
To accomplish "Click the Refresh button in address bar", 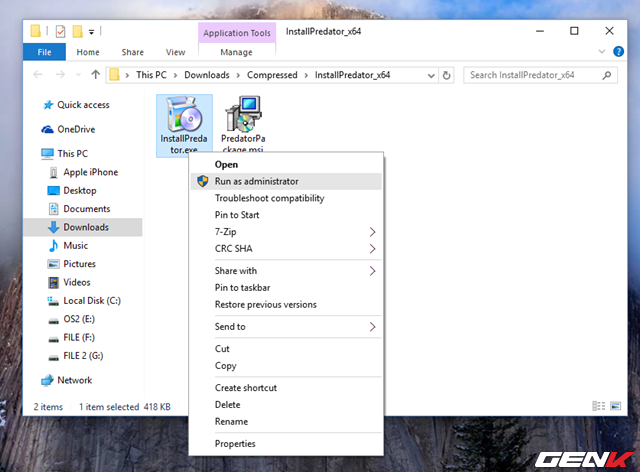I will click(x=446, y=75).
